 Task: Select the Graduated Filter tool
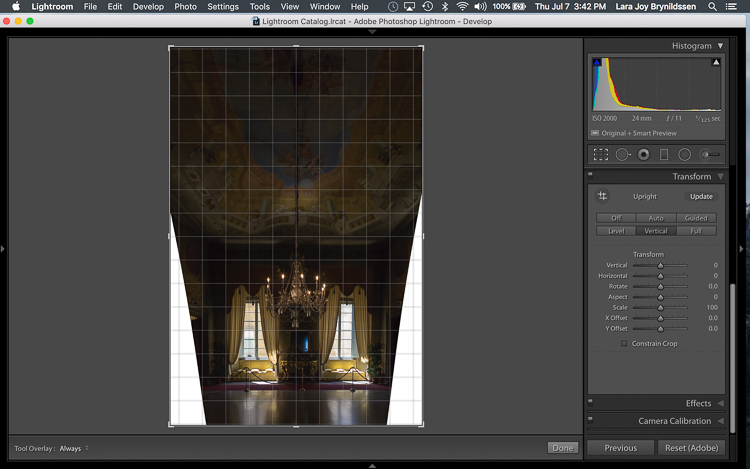[x=664, y=154]
